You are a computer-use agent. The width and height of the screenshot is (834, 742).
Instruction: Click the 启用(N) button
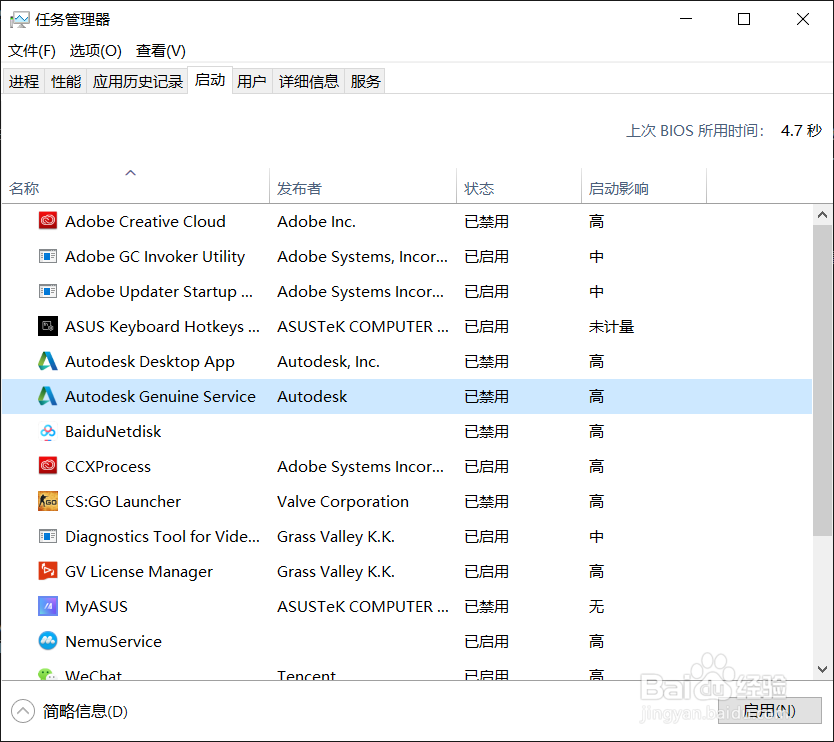(770, 711)
